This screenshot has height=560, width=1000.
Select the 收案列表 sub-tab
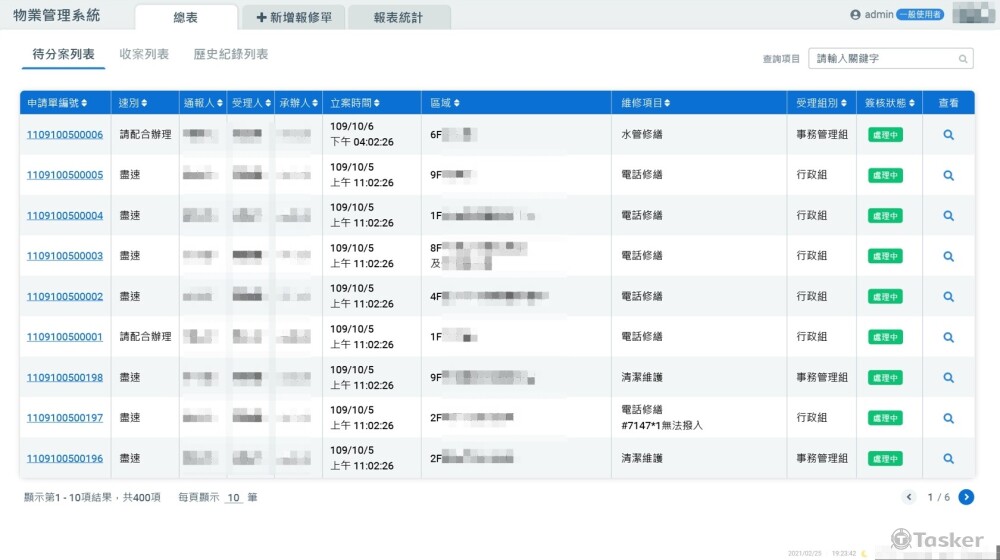pyautogui.click(x=144, y=54)
